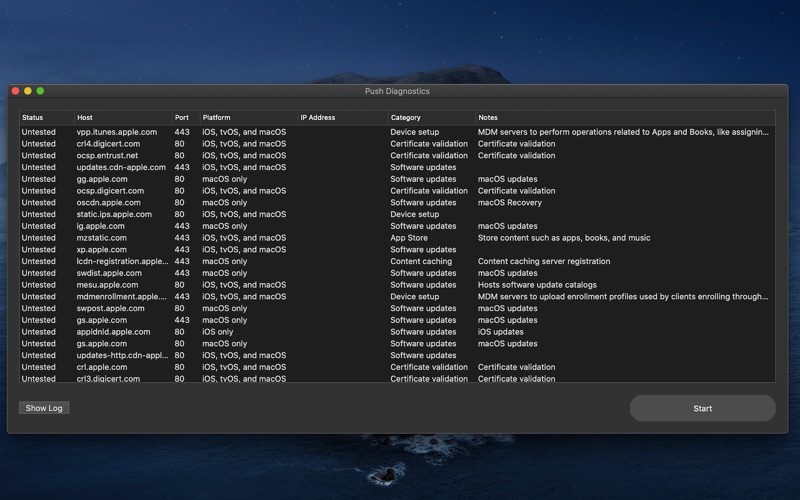Click the 'Store content such as apps' note

pyautogui.click(x=564, y=238)
